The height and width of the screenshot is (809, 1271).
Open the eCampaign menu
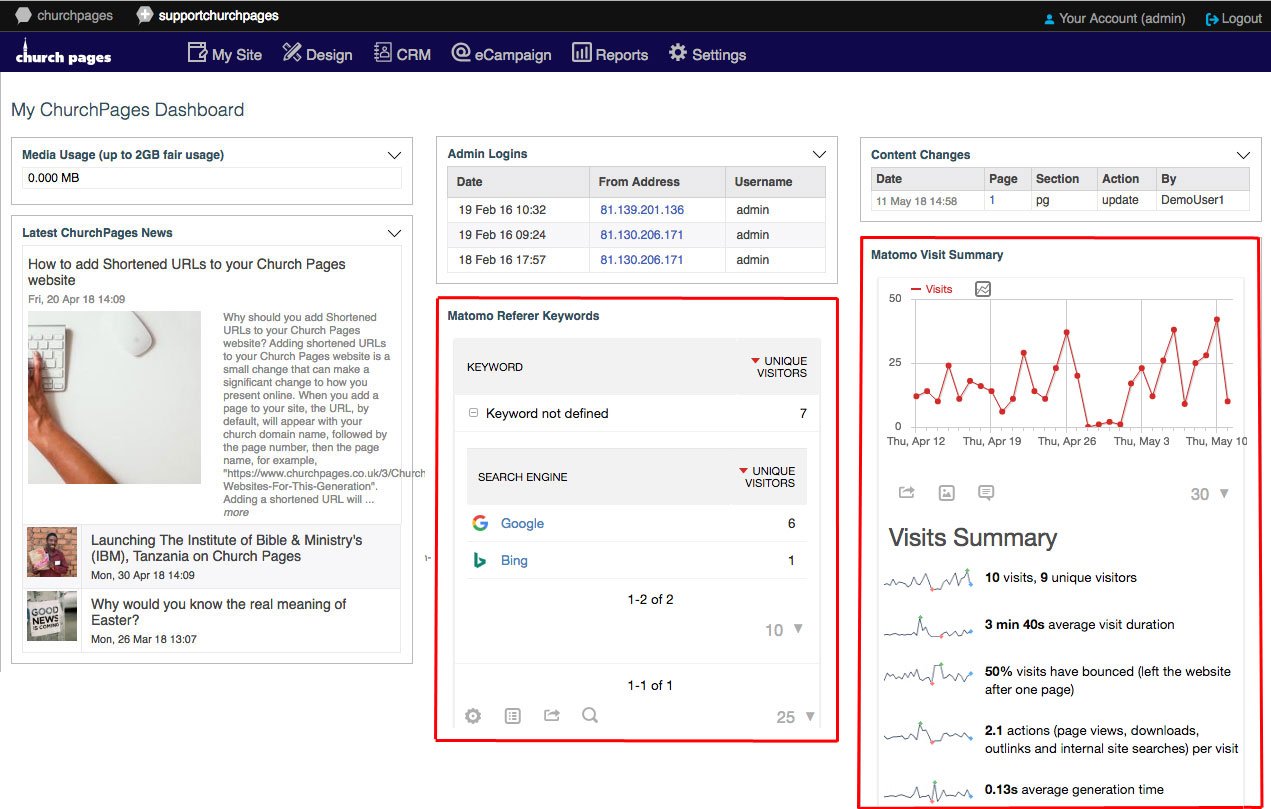tap(501, 54)
